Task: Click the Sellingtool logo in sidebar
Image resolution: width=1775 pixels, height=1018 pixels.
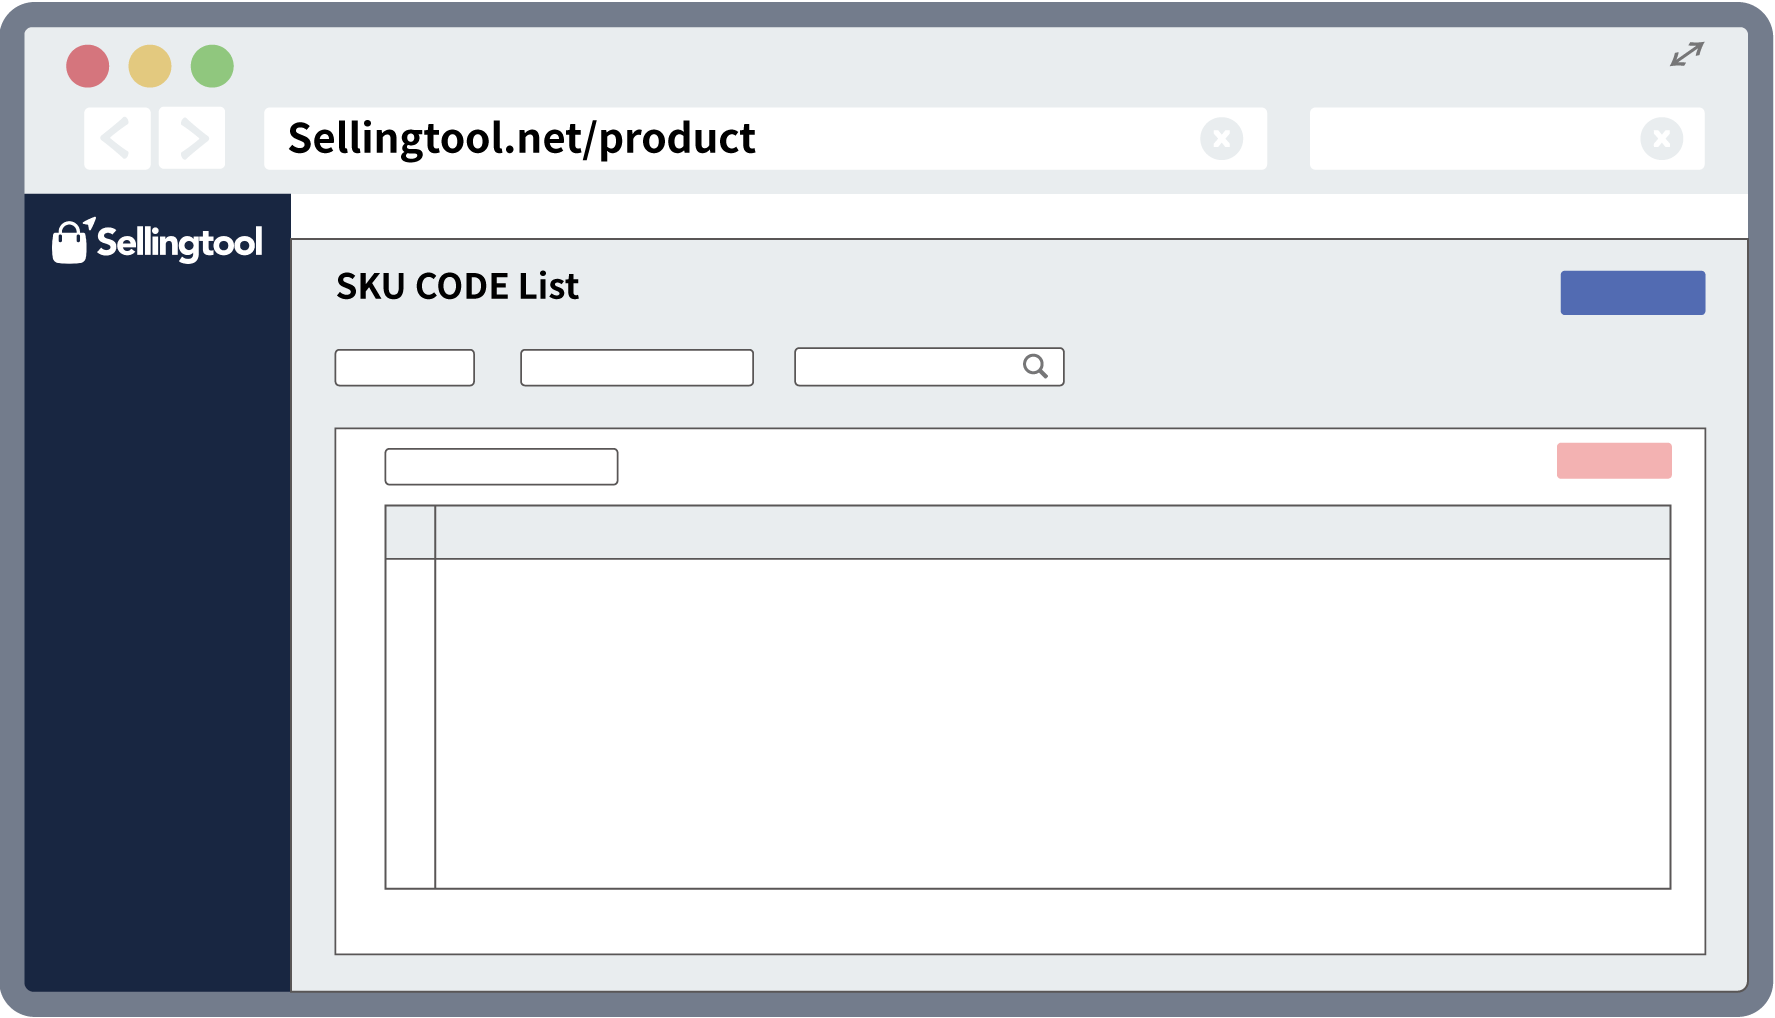Action: pos(157,241)
